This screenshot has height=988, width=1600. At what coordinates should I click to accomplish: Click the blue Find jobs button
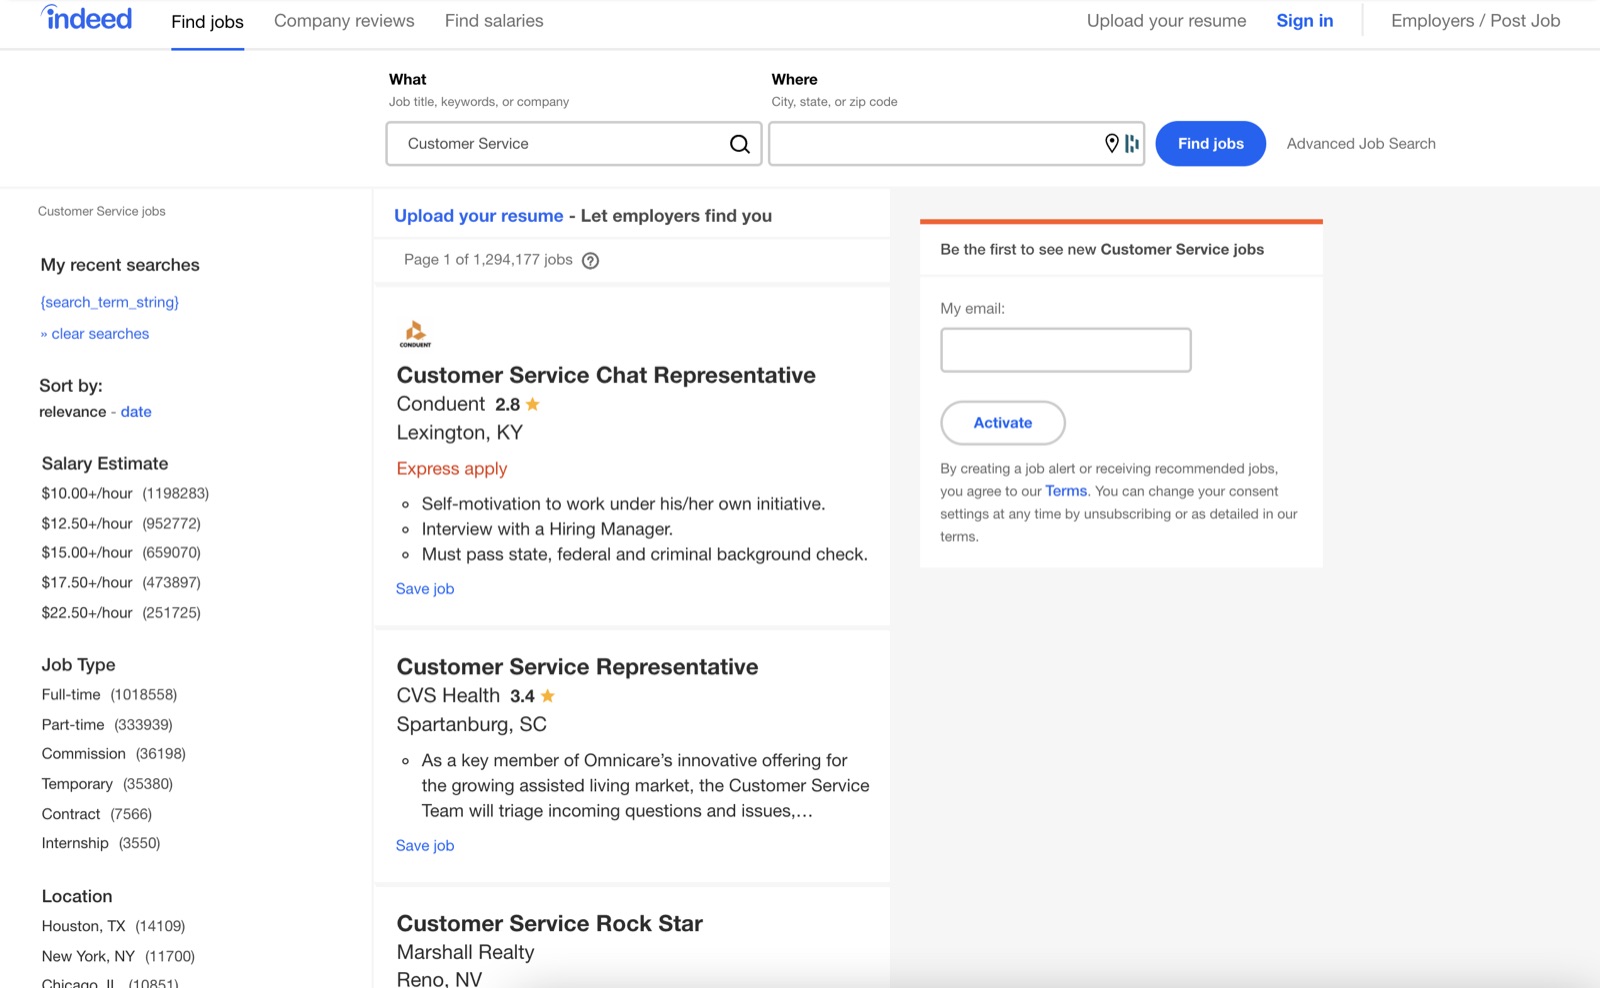pyautogui.click(x=1210, y=144)
